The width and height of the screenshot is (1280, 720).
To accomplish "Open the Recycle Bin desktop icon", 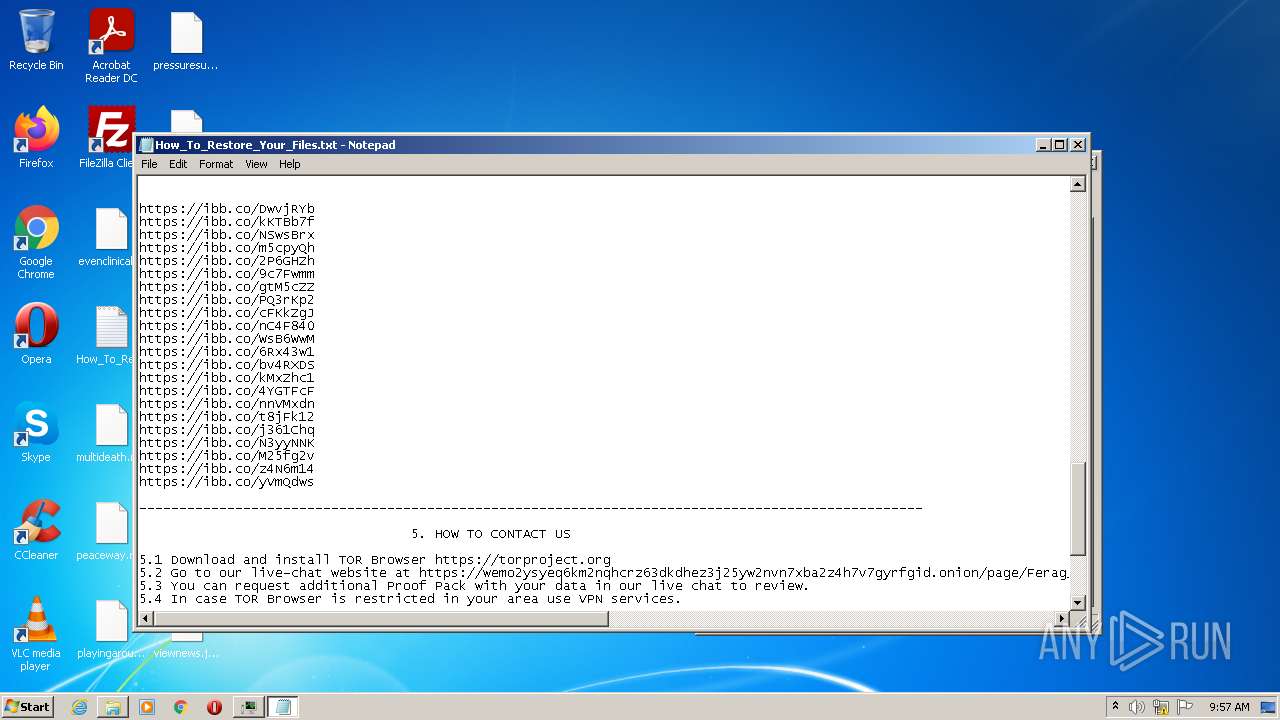I will point(36,41).
